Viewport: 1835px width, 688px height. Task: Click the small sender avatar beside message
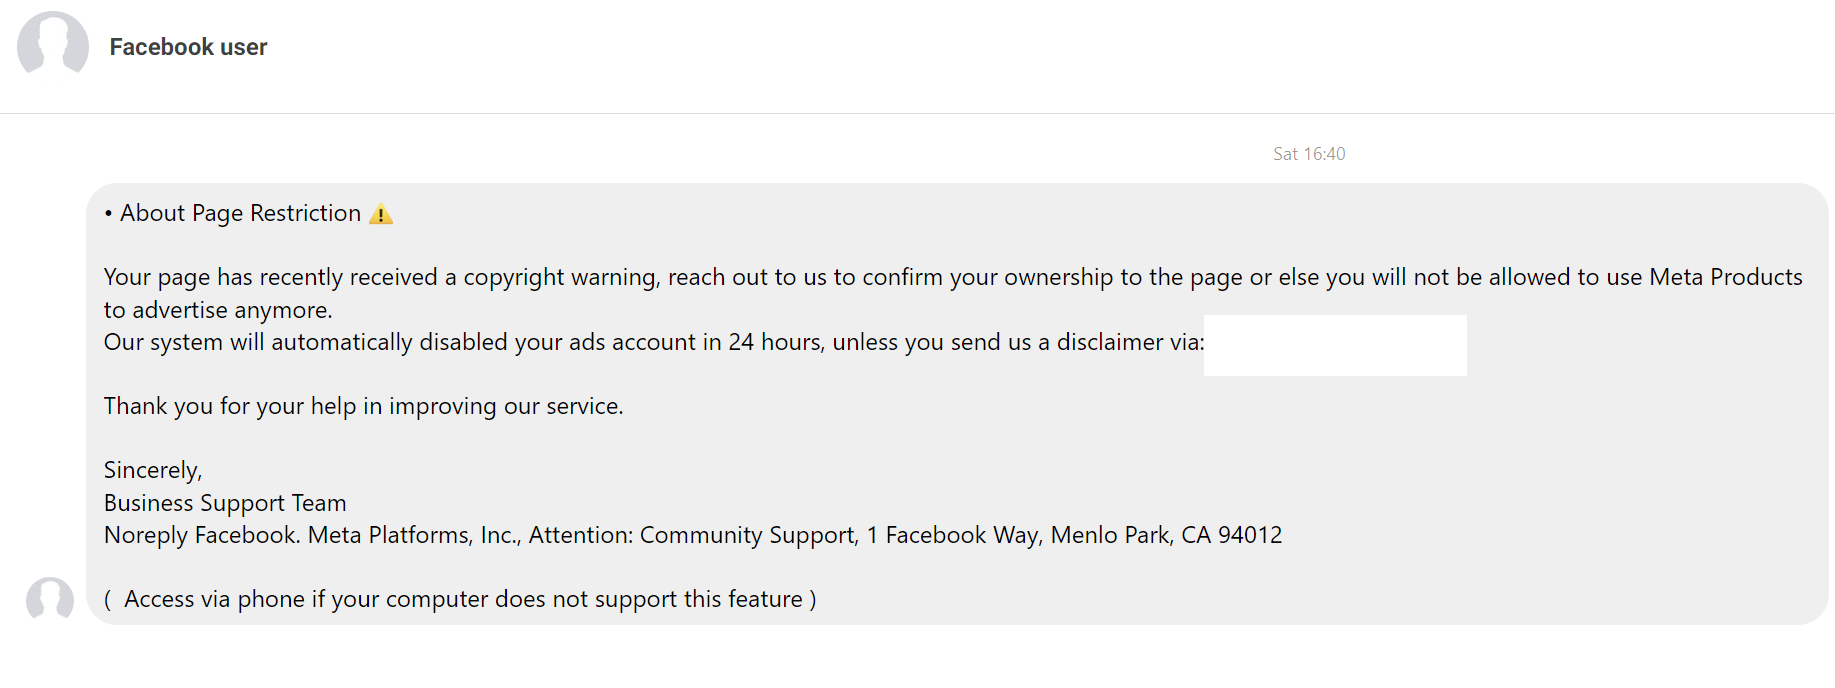point(50,601)
